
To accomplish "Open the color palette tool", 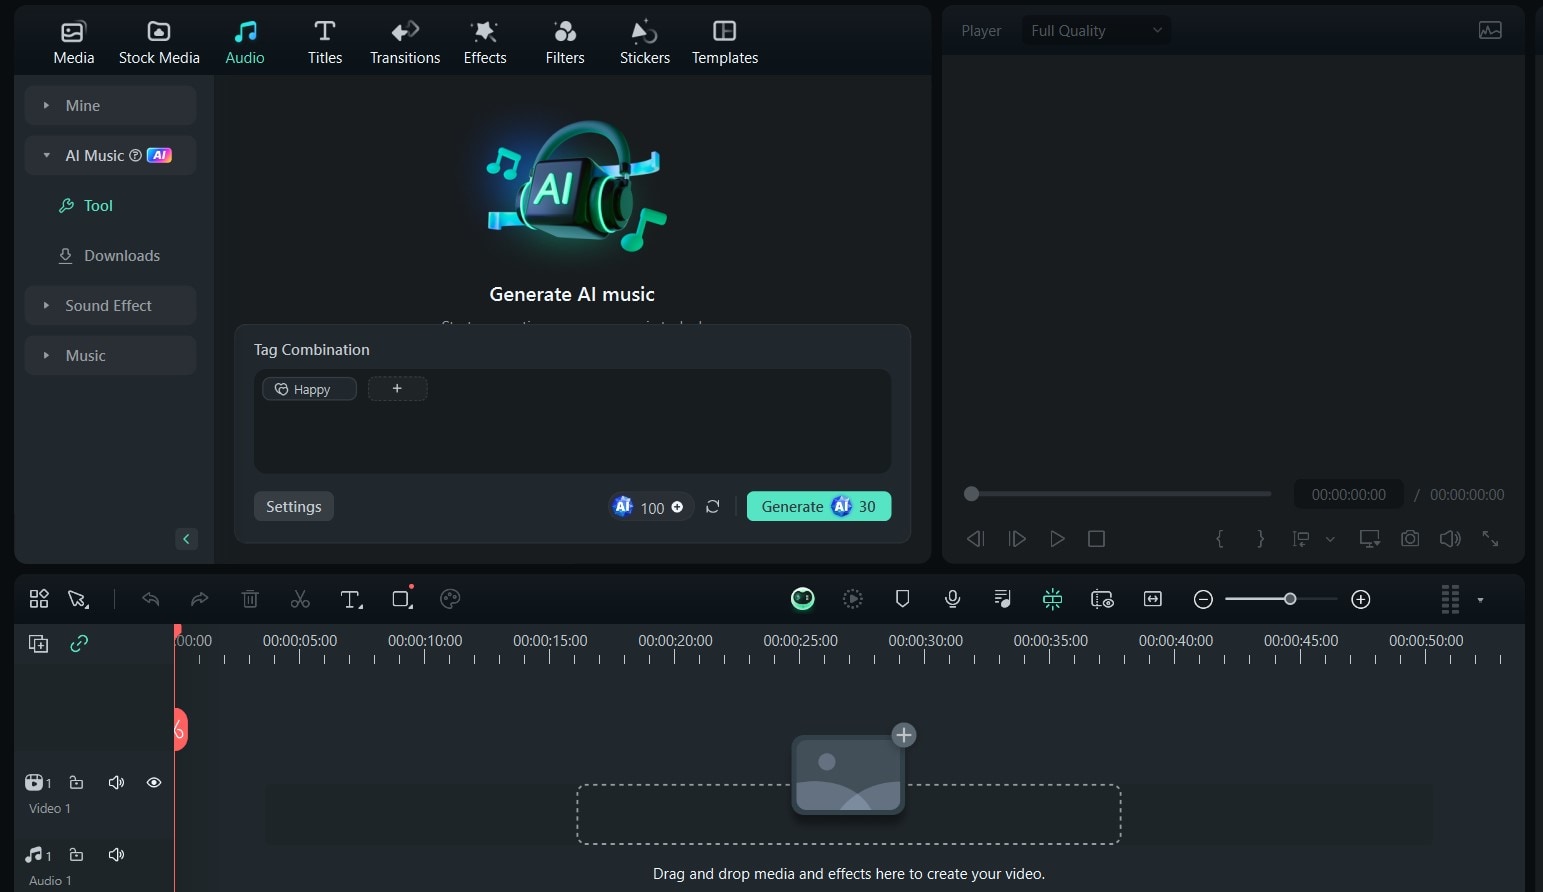I will point(450,599).
